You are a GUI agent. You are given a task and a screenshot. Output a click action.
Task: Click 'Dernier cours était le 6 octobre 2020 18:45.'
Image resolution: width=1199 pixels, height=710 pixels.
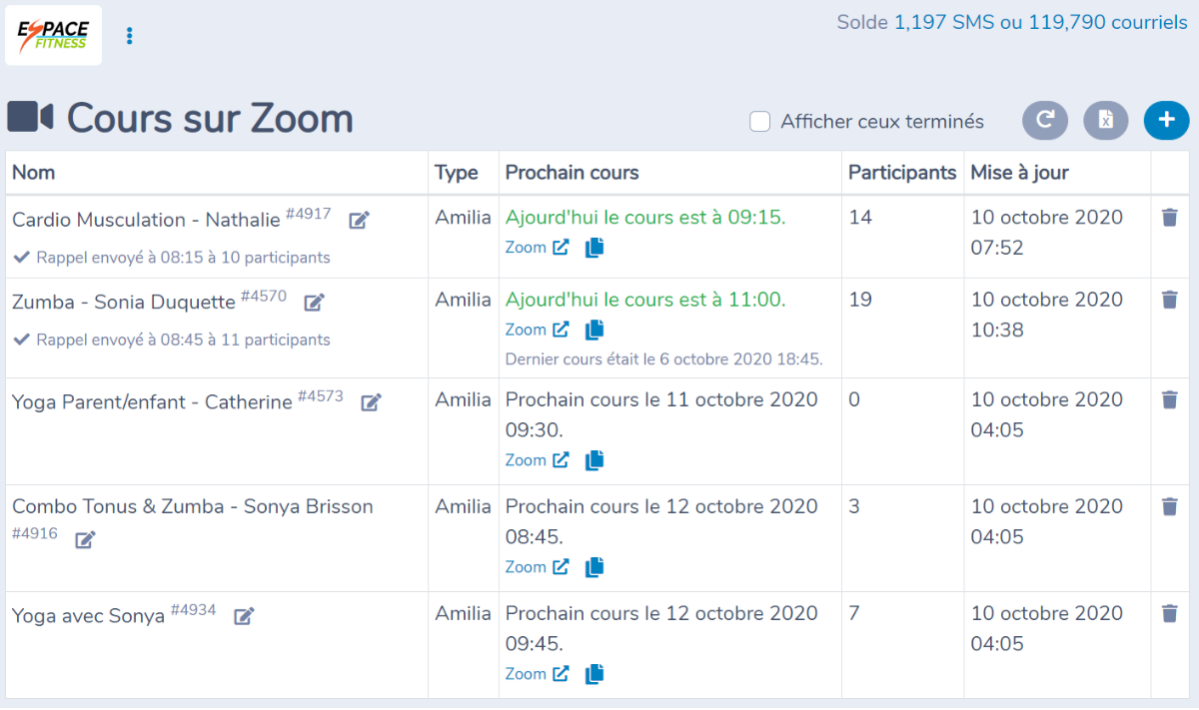click(x=664, y=359)
